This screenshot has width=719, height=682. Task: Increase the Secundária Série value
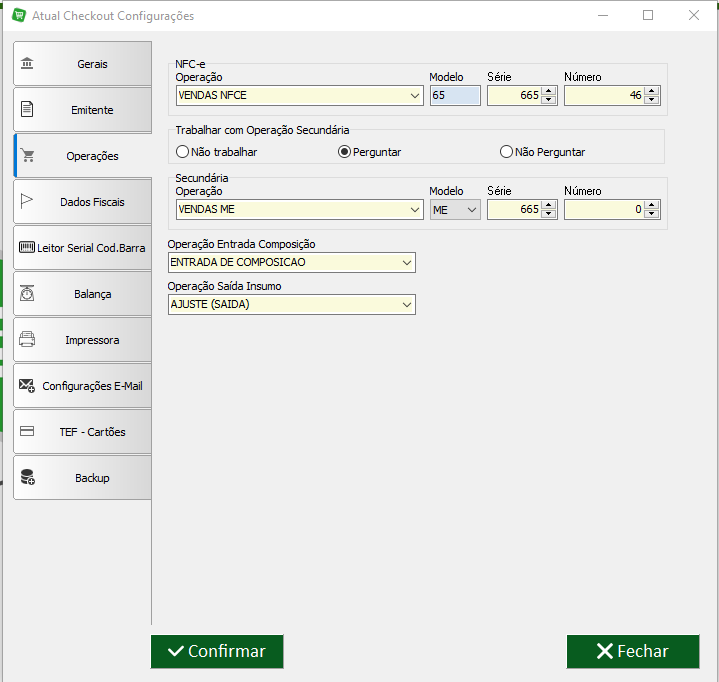(x=548, y=205)
